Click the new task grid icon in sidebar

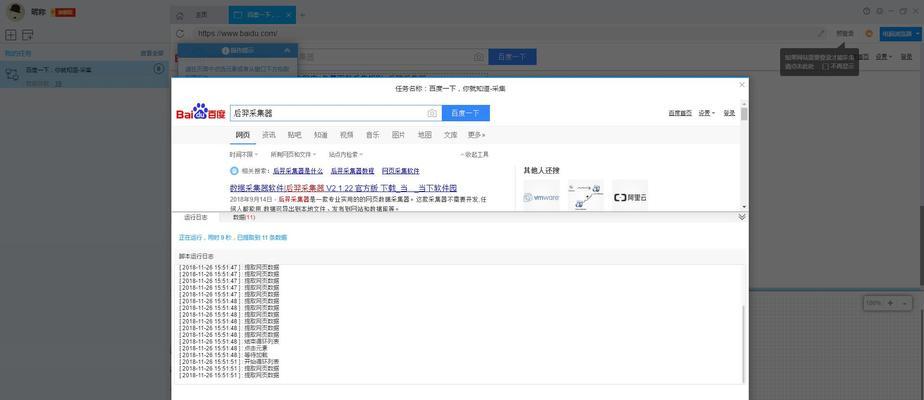pos(11,35)
